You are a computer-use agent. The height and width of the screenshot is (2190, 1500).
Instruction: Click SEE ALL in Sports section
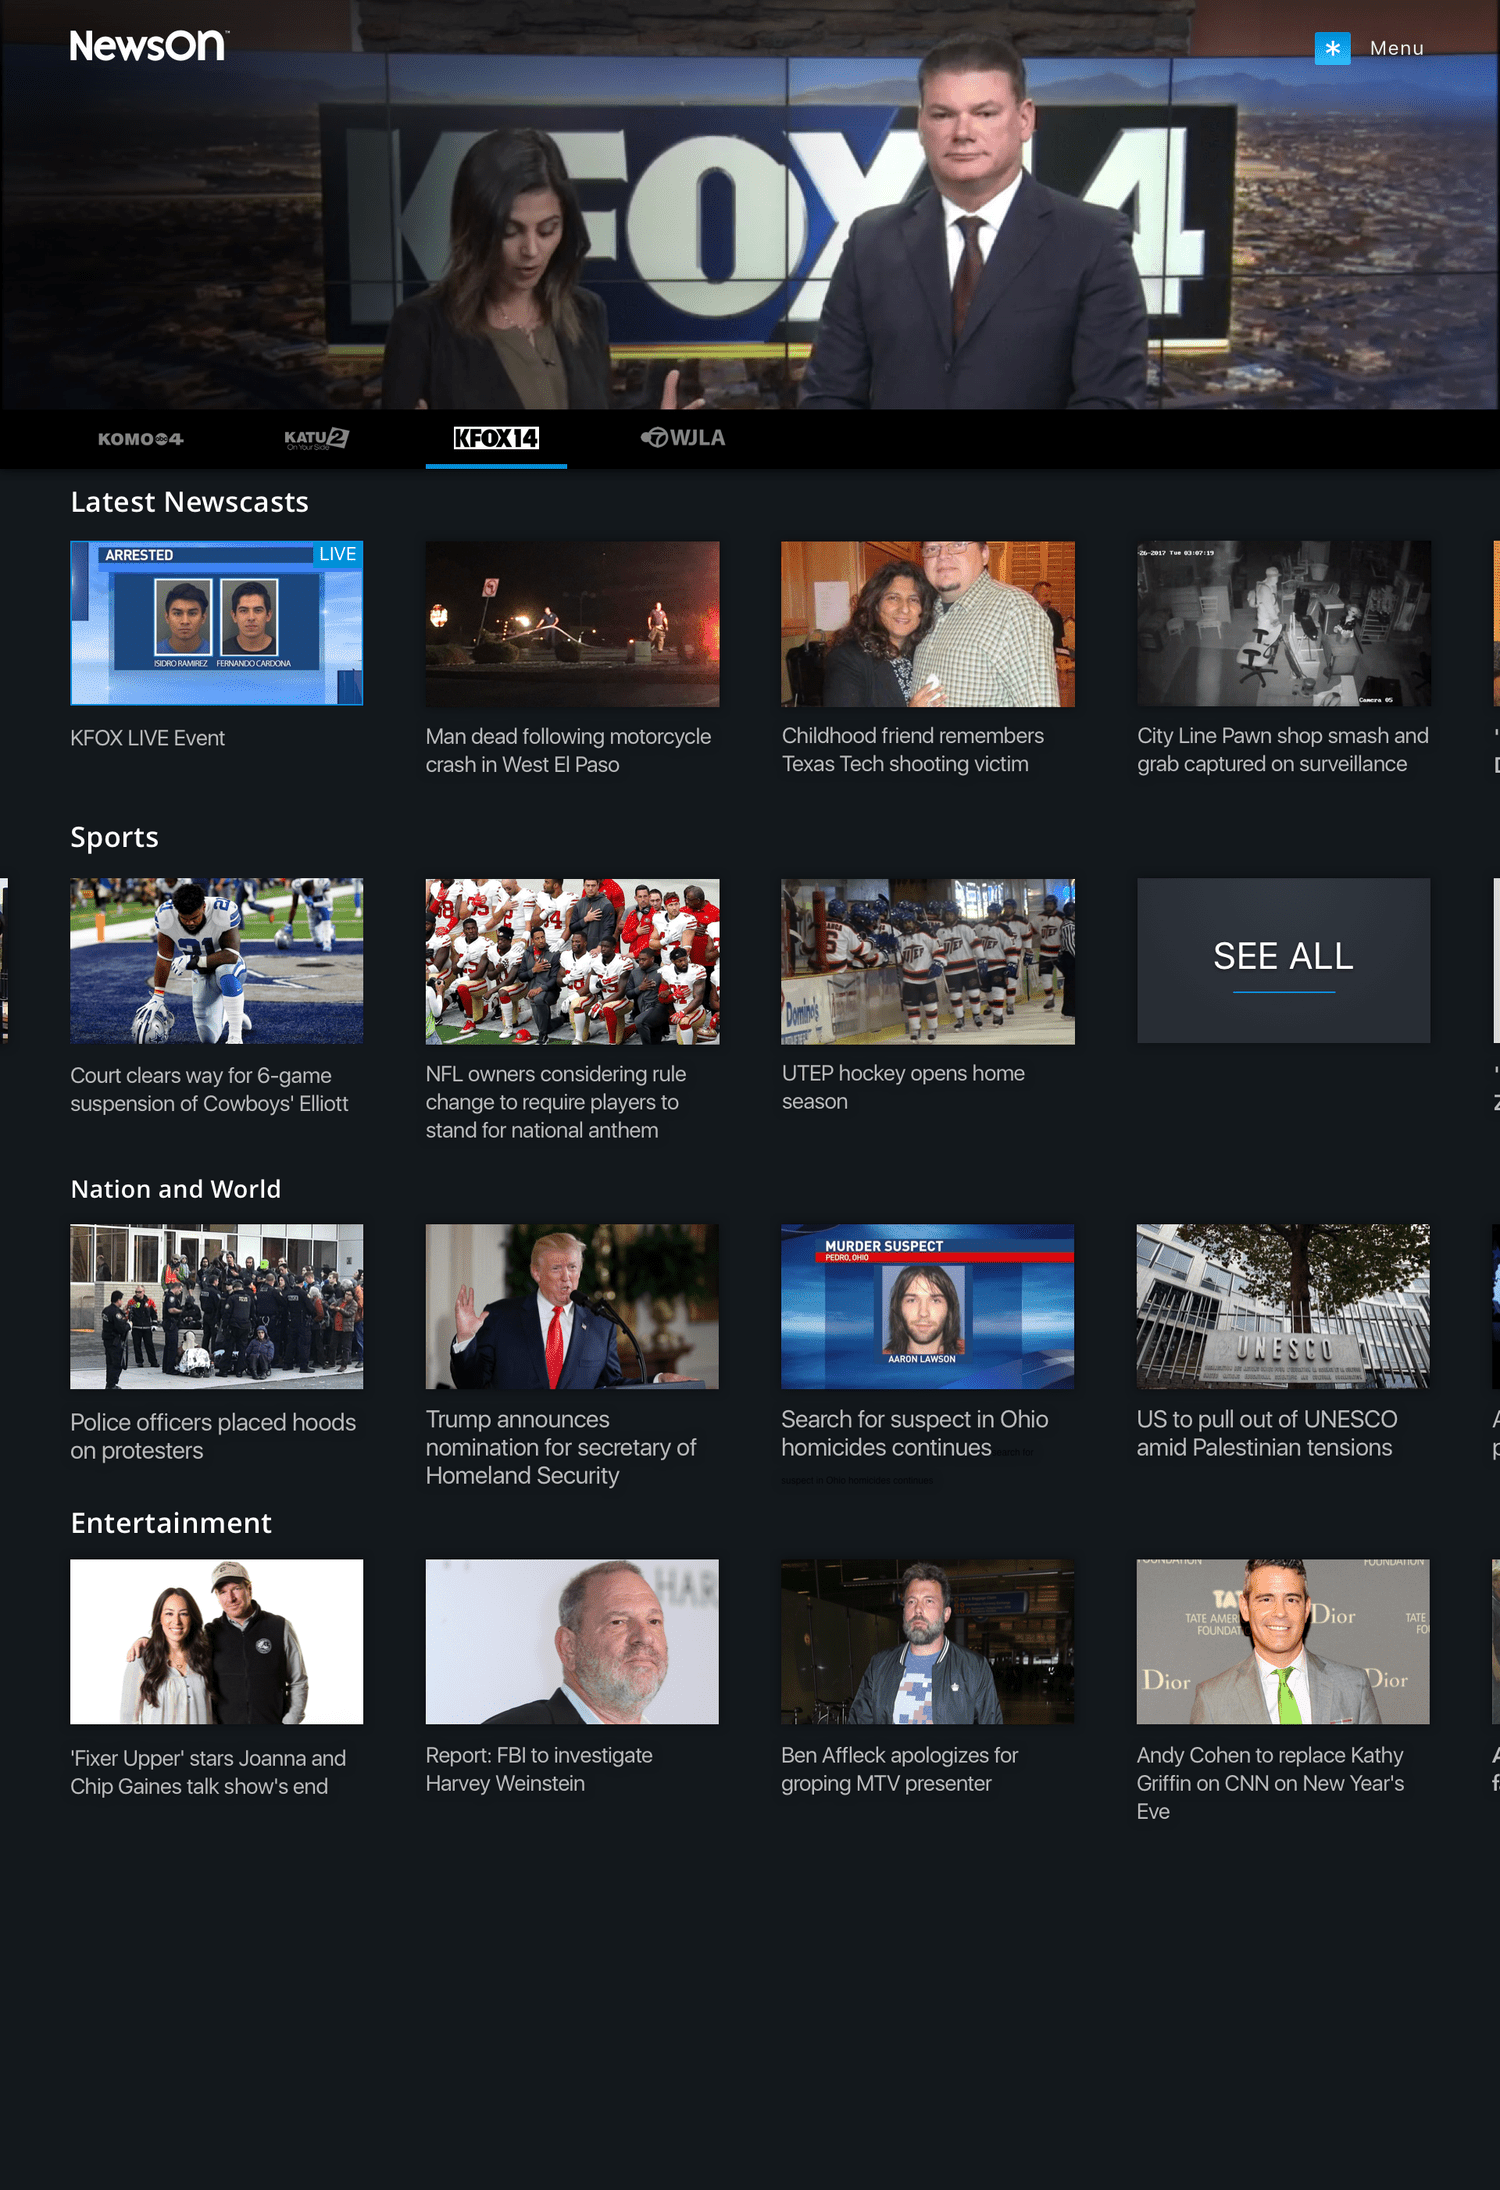[1284, 961]
